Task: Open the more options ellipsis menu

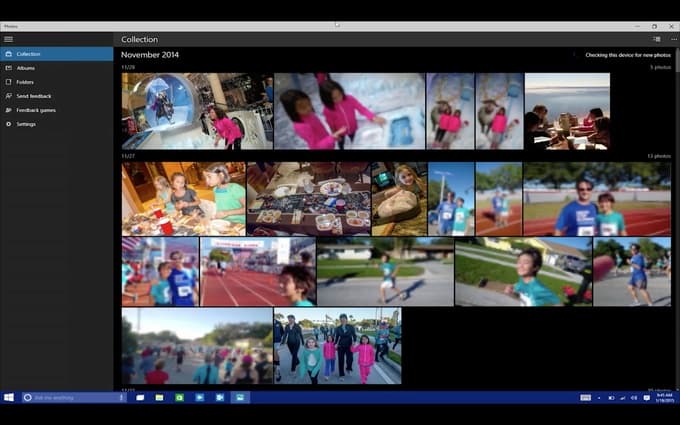Action: coord(673,39)
